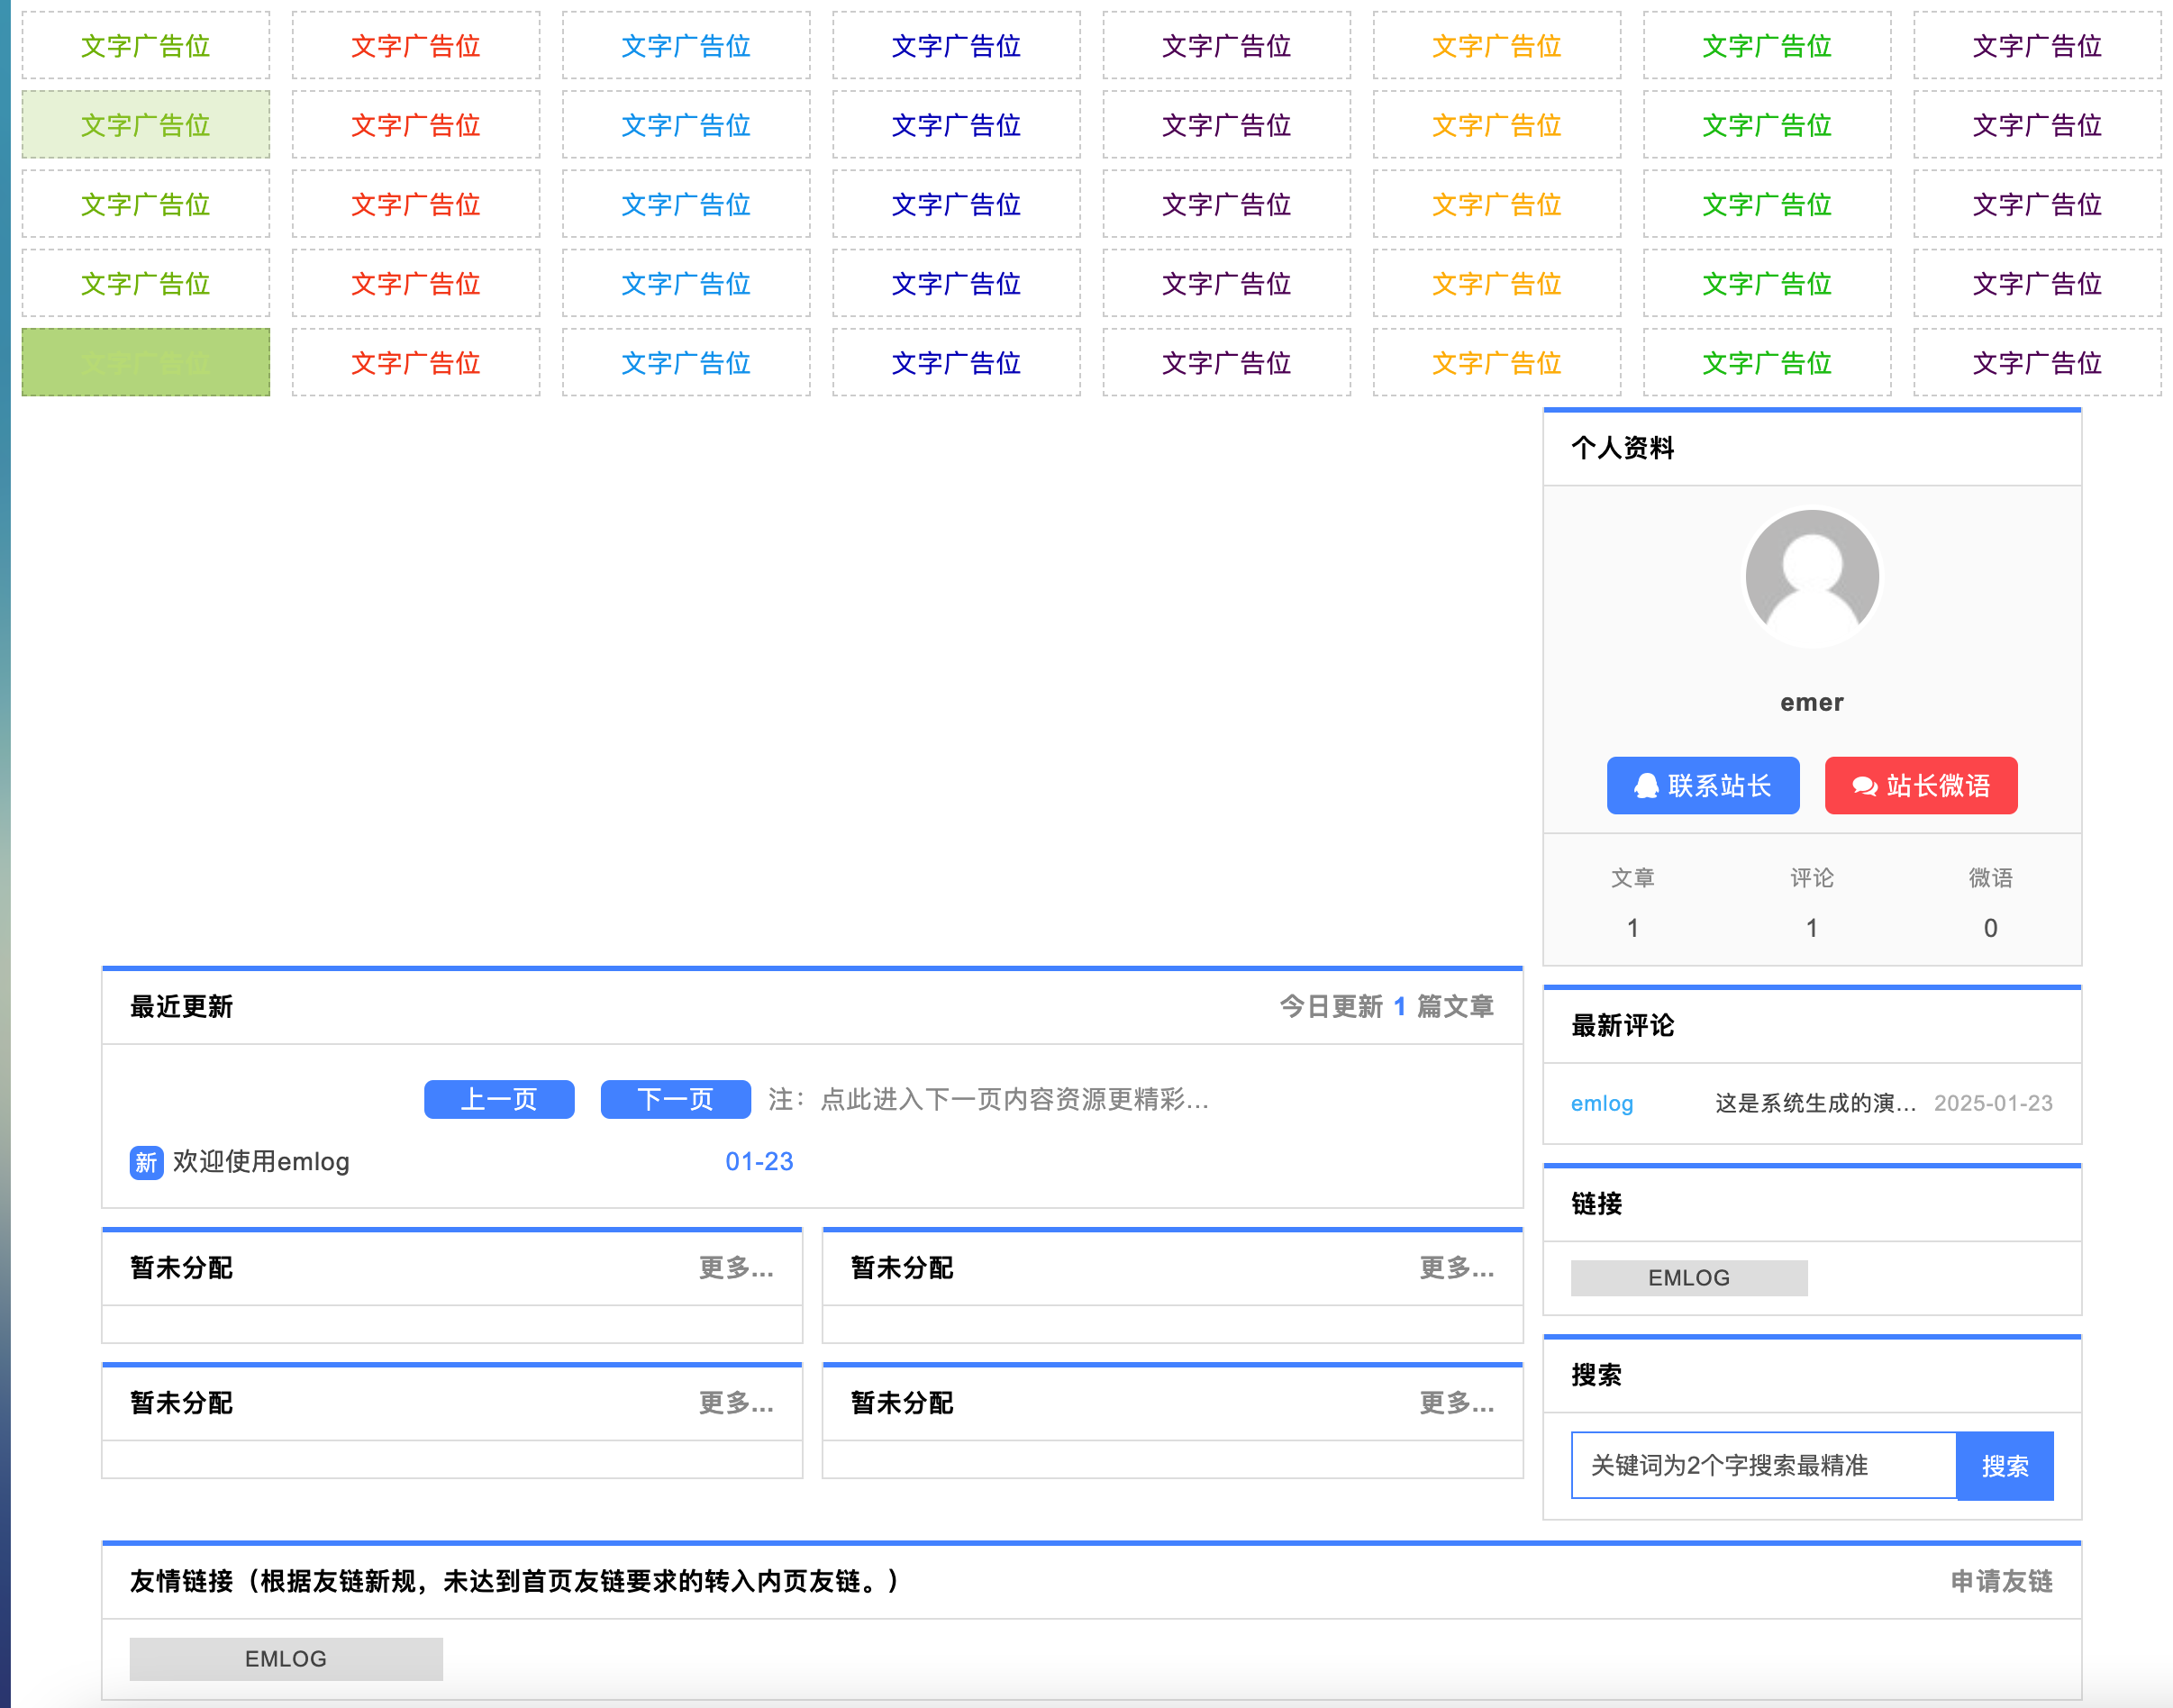Go to next page with 下一页
This screenshot has height=1708, width=2173.
pyautogui.click(x=675, y=1099)
